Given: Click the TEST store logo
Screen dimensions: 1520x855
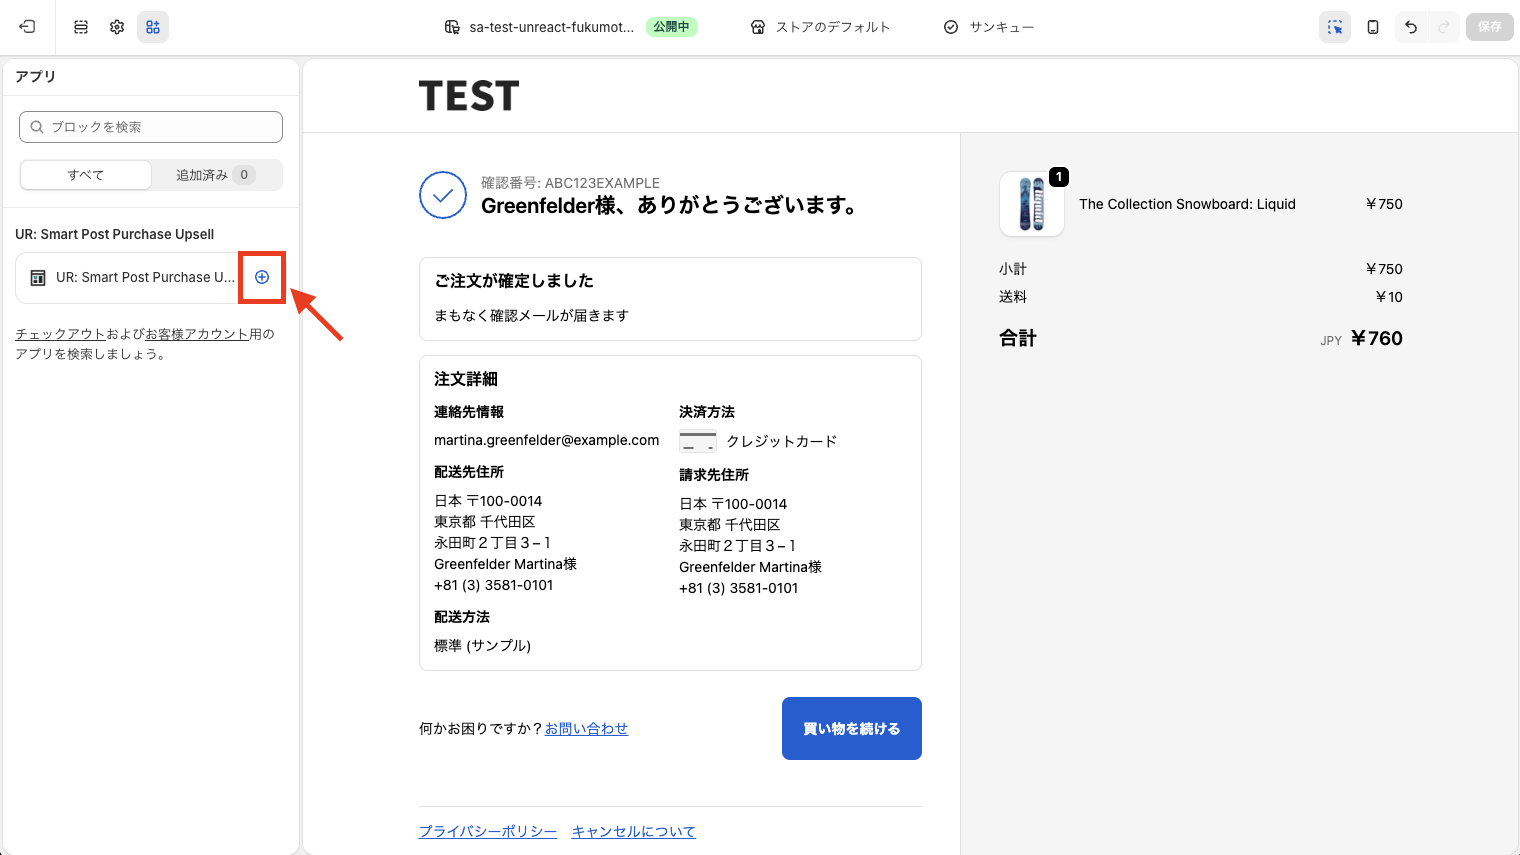Looking at the screenshot, I should [x=469, y=96].
